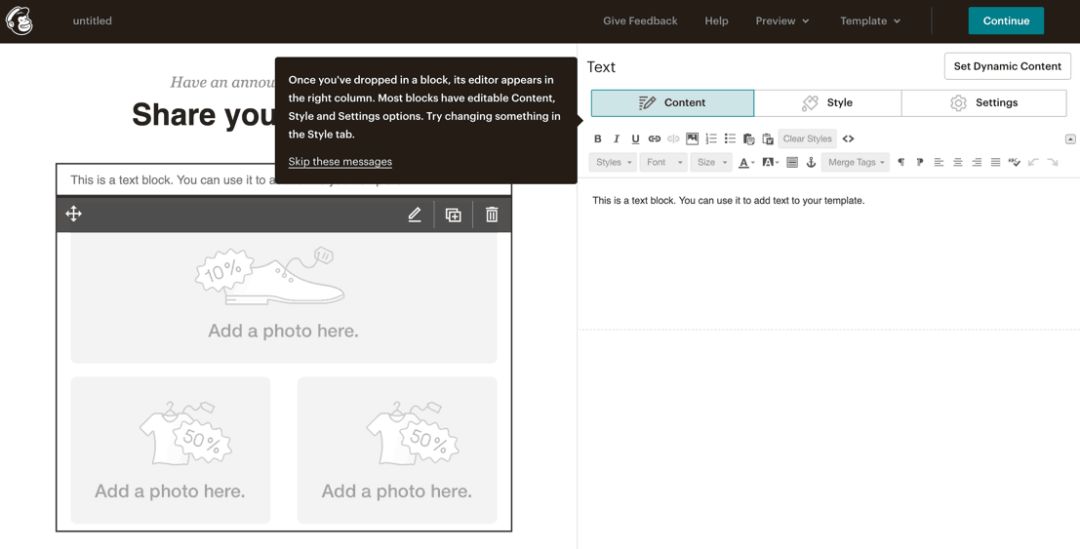Toggle underline formatting
The width and height of the screenshot is (1080, 549).
point(635,138)
